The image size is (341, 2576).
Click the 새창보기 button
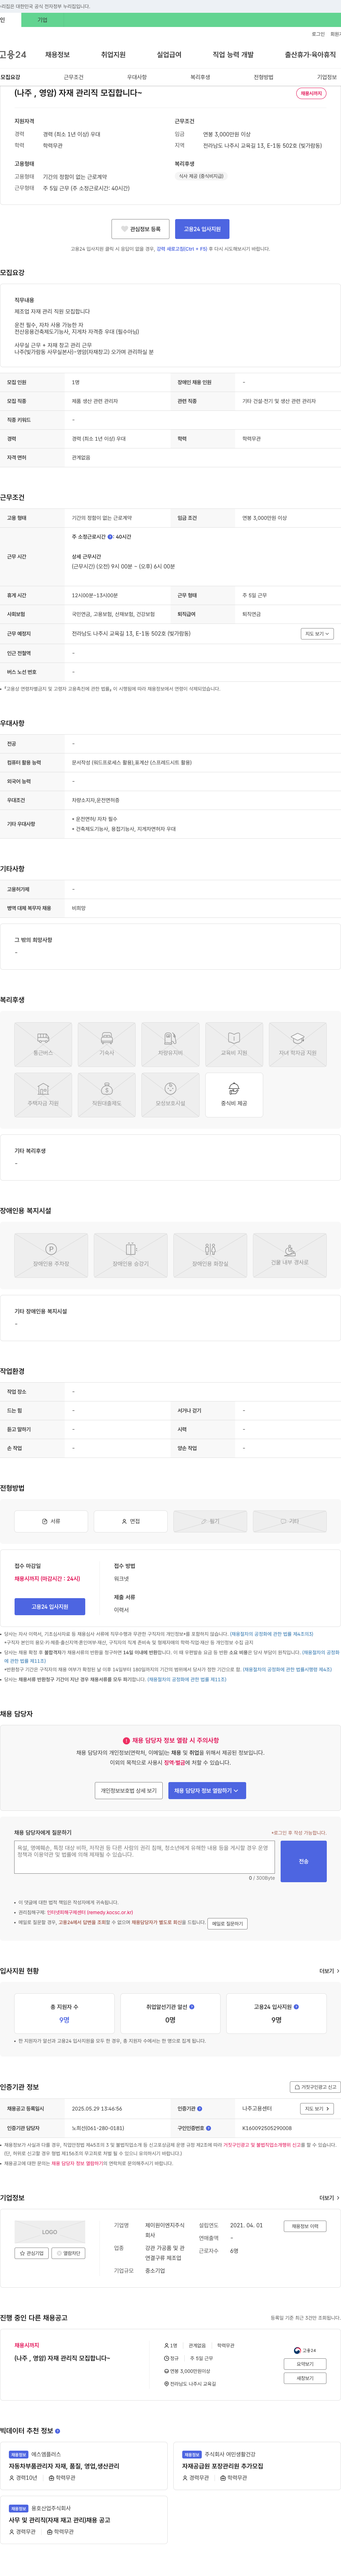(305, 2378)
